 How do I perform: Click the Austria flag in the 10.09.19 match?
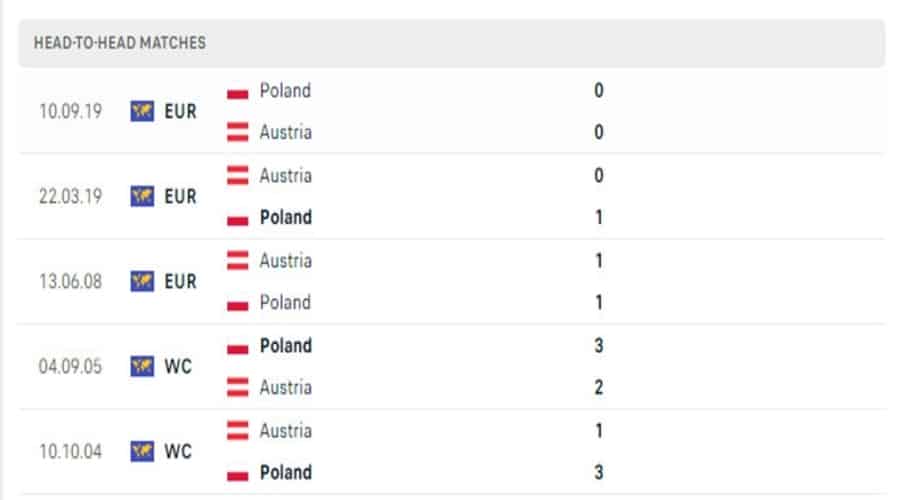coord(238,132)
